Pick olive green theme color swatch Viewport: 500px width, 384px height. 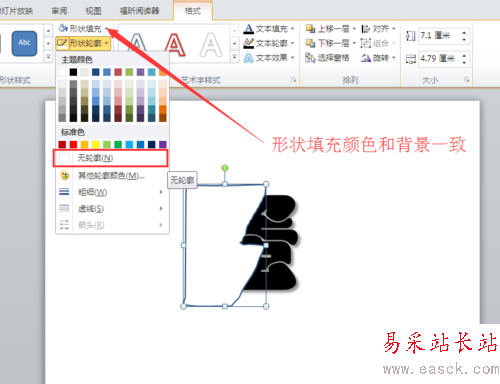click(129, 72)
